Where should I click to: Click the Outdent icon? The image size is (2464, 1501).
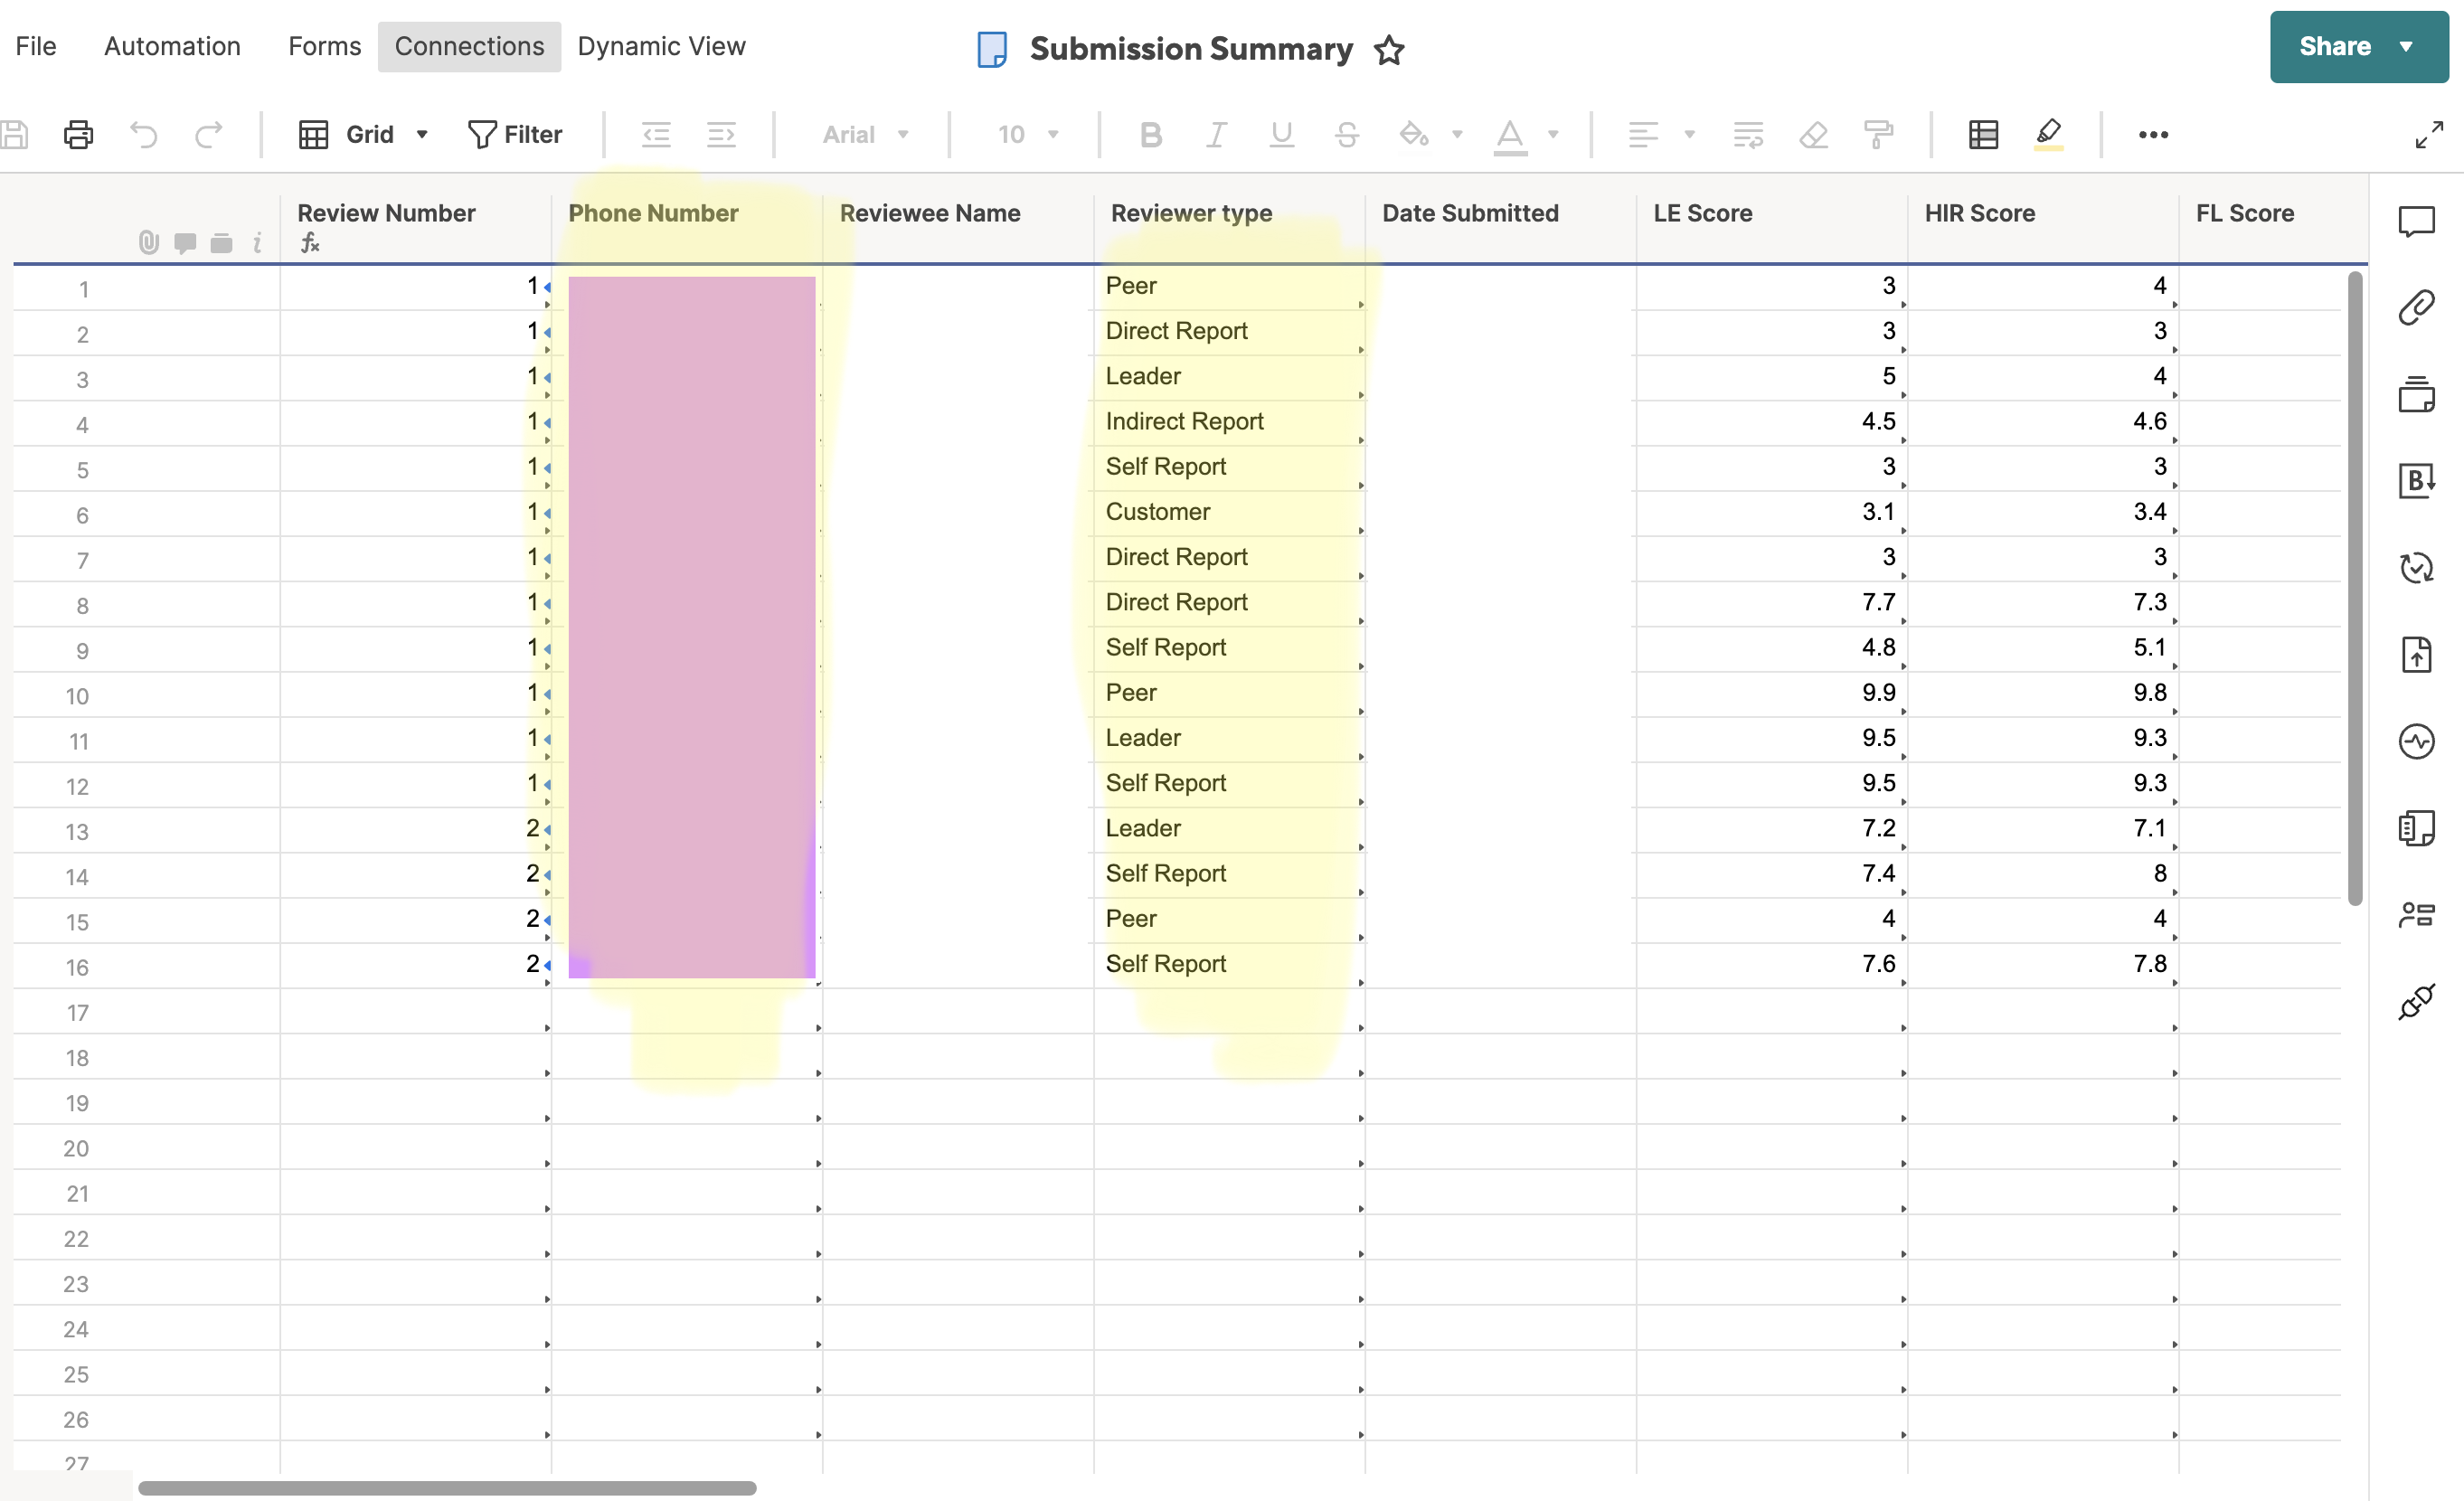tap(656, 134)
